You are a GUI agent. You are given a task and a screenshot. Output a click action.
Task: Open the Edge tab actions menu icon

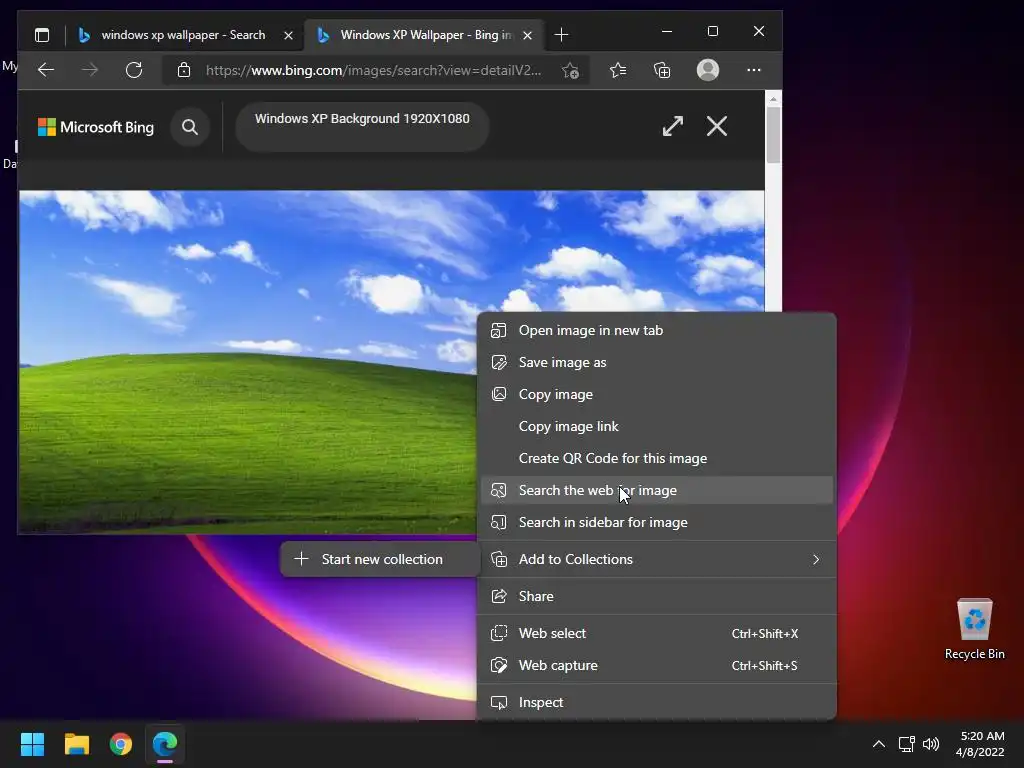42,35
